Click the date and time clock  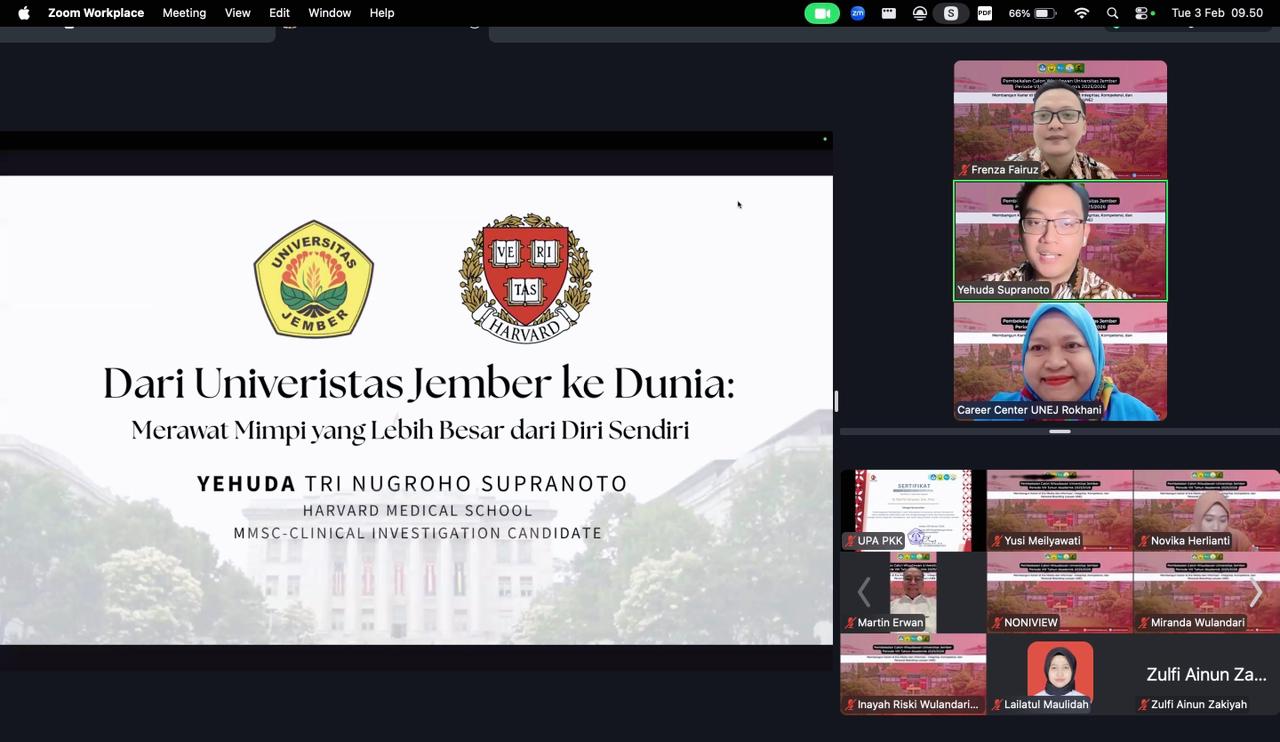(1217, 13)
